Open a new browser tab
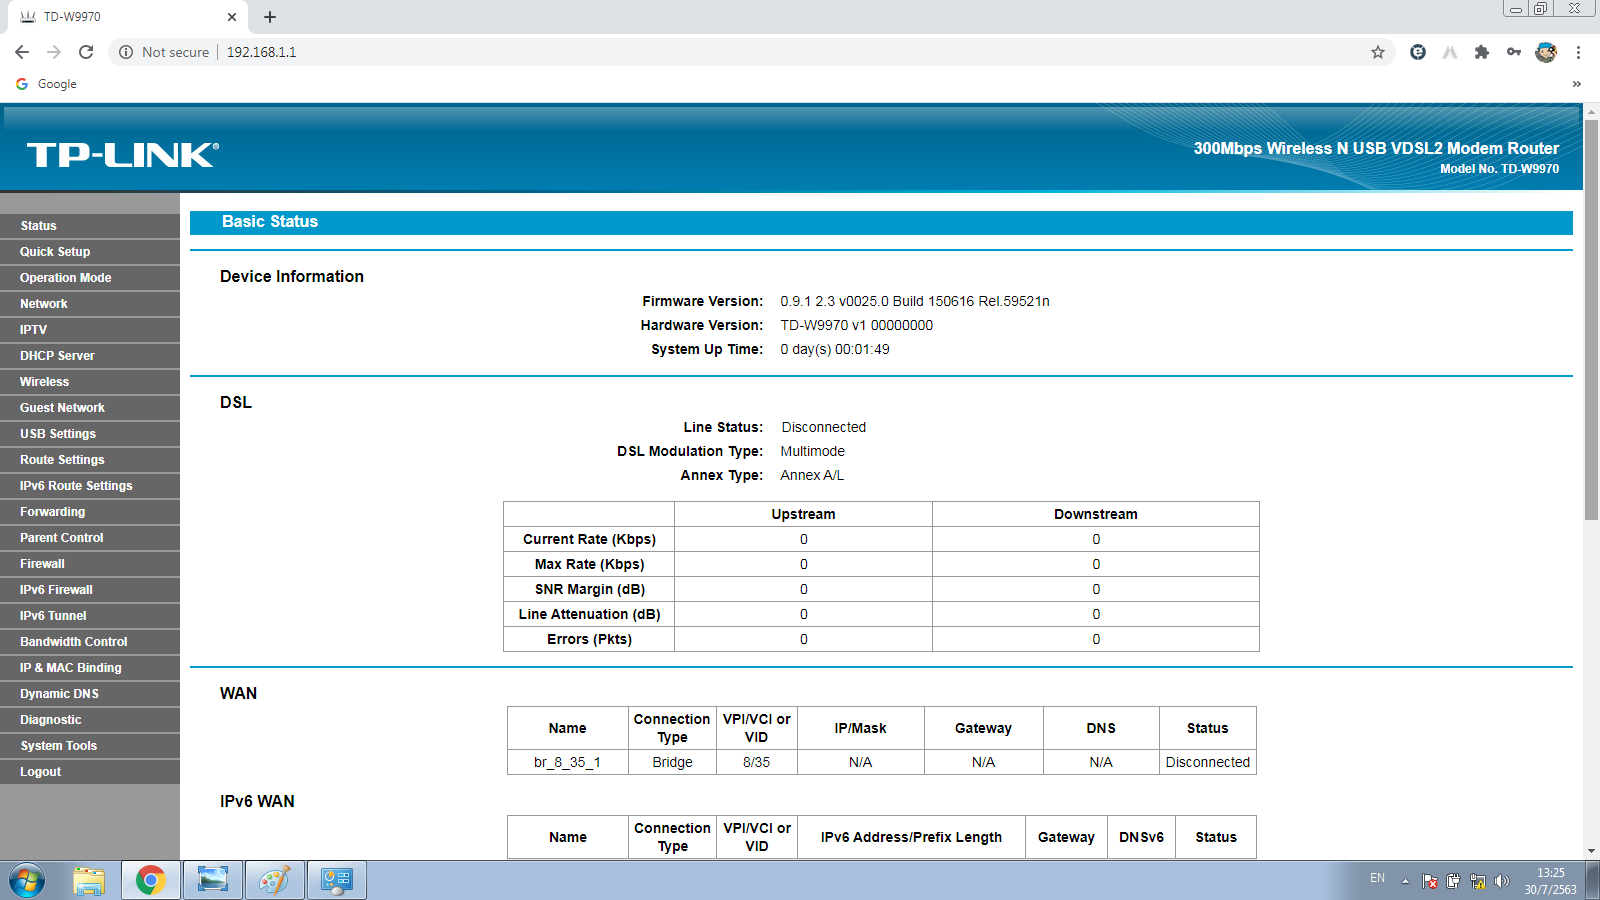This screenshot has width=1600, height=900. point(270,17)
